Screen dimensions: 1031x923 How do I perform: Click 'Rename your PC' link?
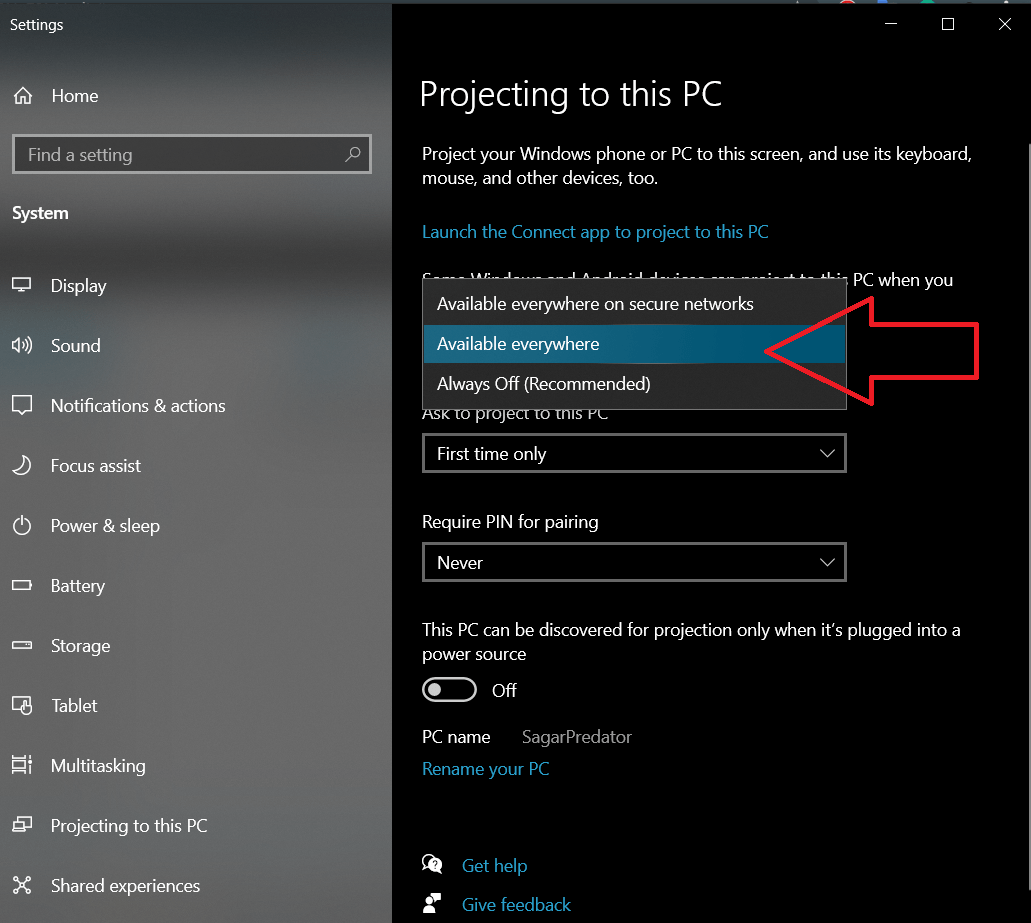click(485, 769)
